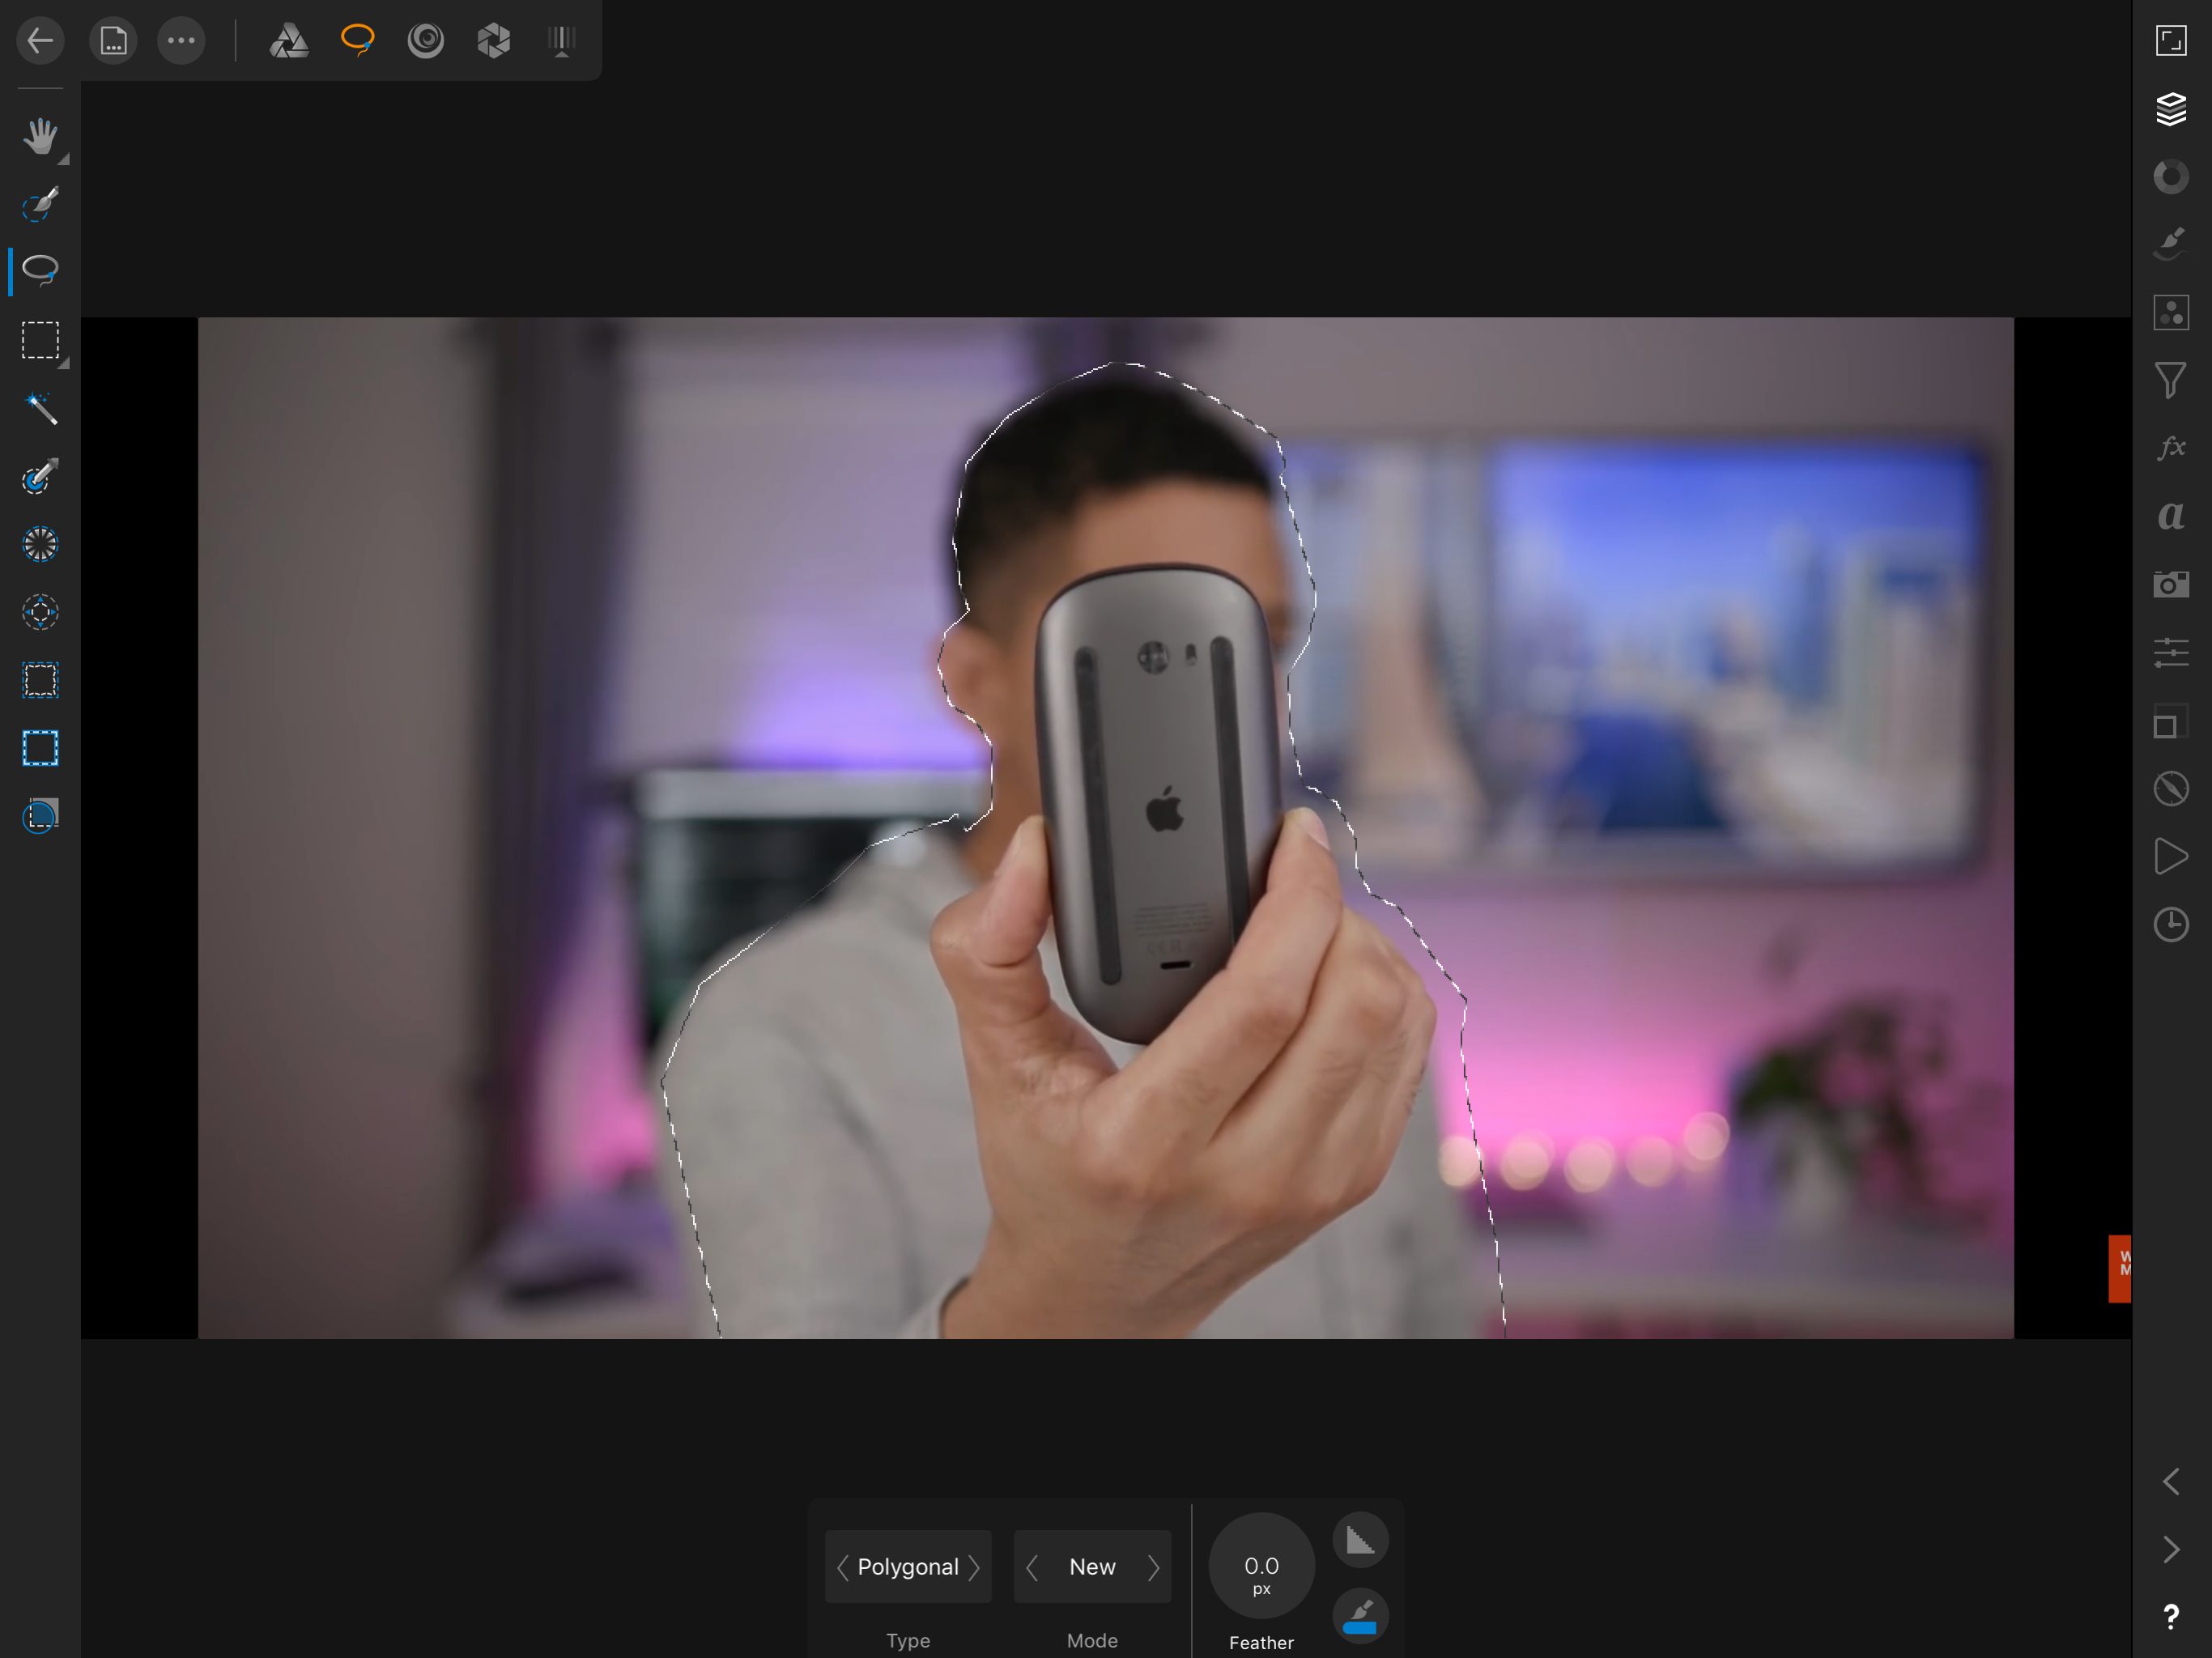2212x1658 pixels.
Task: Open the Stock studio camera icon
Action: (x=2171, y=584)
